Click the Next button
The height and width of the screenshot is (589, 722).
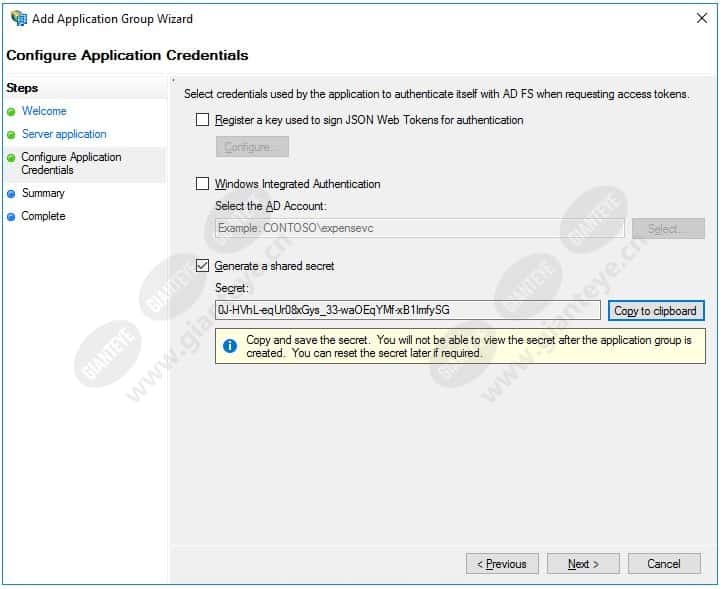583,564
